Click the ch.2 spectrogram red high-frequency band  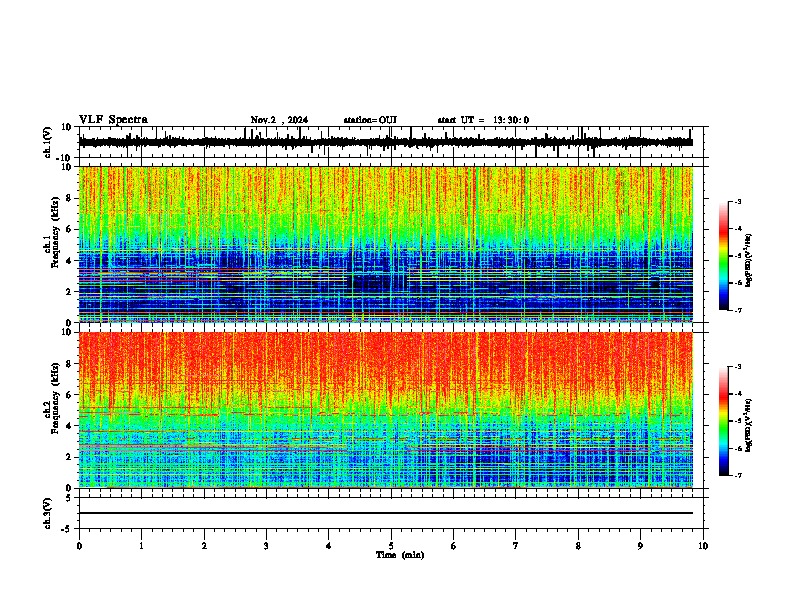[386, 359]
